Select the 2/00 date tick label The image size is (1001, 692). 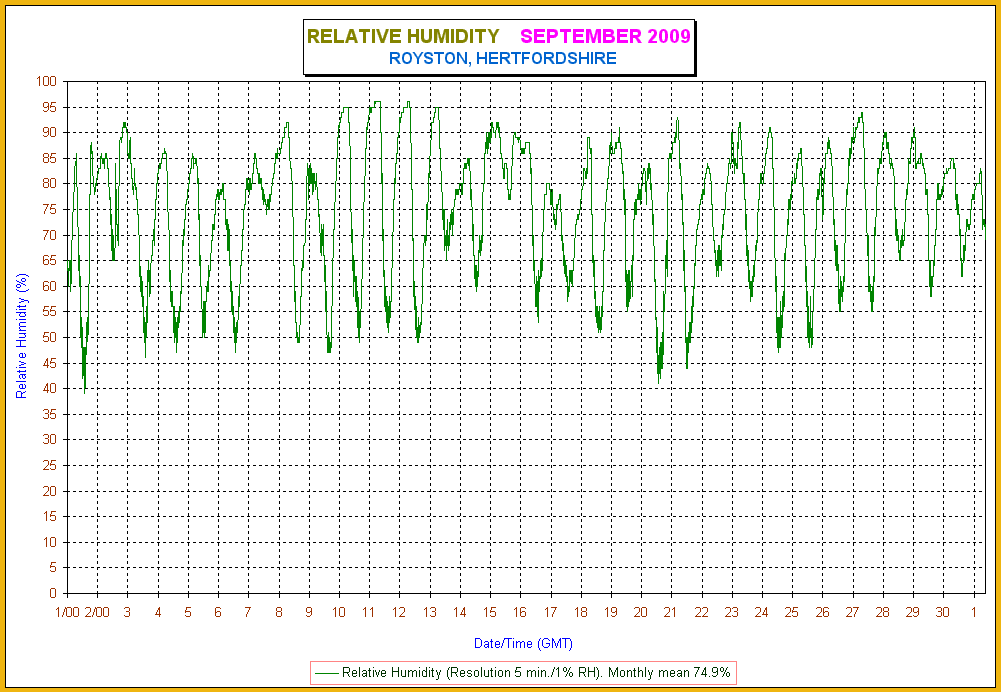97,611
